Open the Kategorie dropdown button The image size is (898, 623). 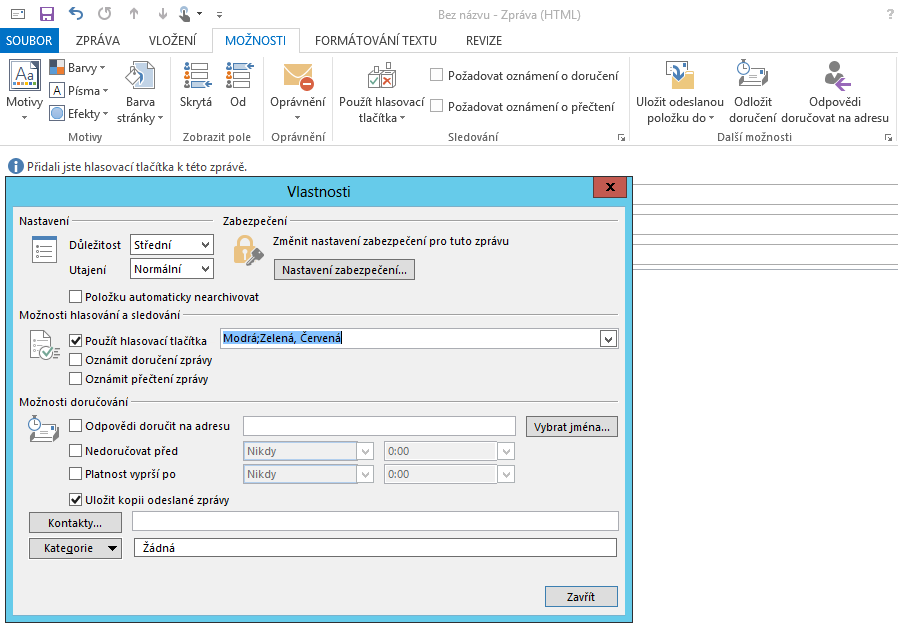pos(75,548)
